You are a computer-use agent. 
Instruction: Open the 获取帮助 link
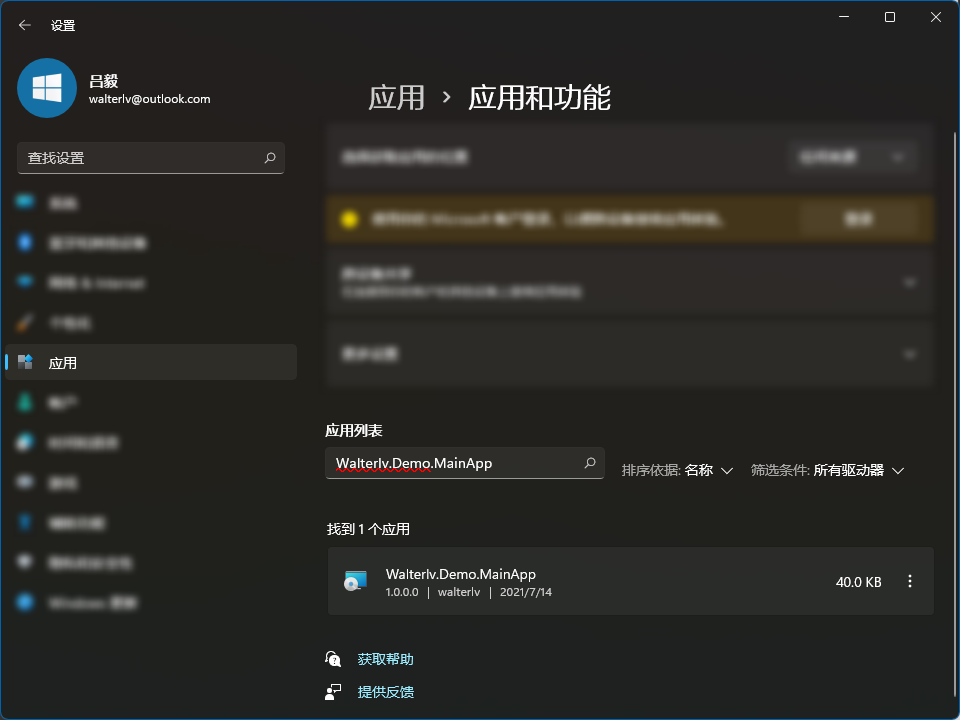(x=385, y=659)
